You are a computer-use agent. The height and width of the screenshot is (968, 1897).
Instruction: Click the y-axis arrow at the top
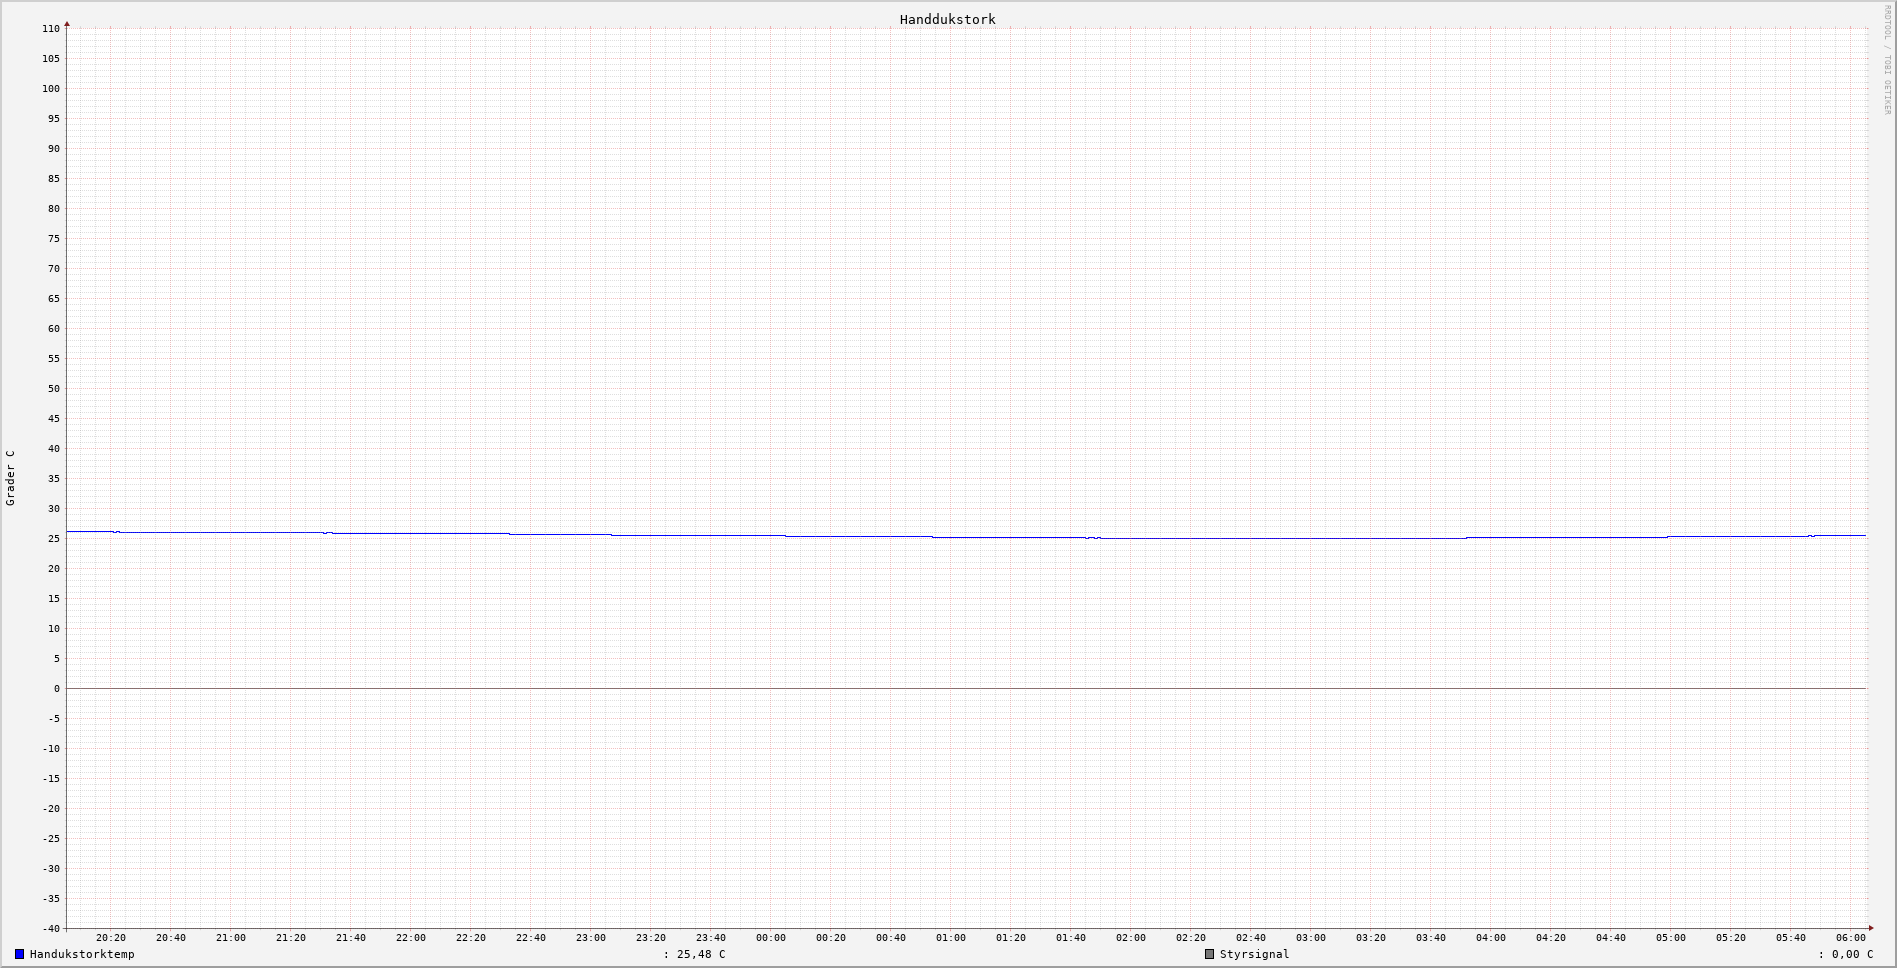(67, 23)
